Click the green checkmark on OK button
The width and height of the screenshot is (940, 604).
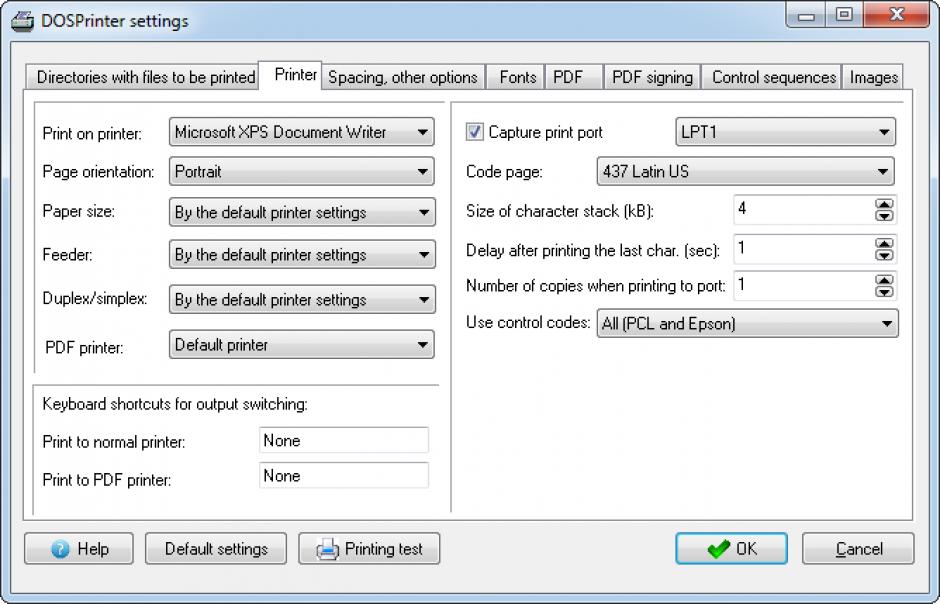[718, 549]
